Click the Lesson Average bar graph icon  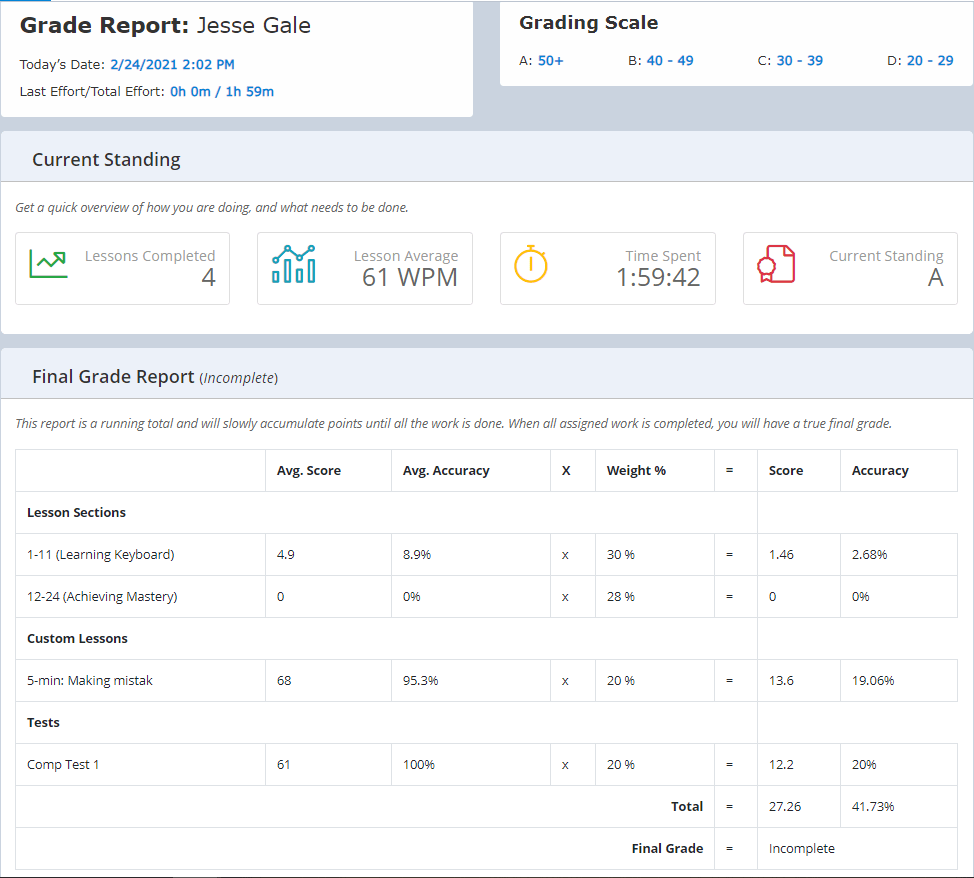tap(293, 264)
